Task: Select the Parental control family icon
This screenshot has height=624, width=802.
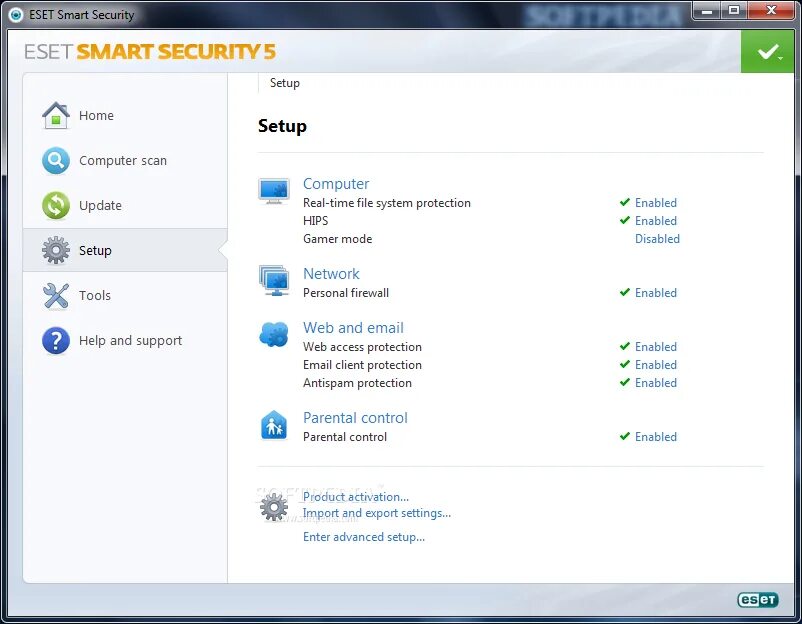Action: click(273, 424)
